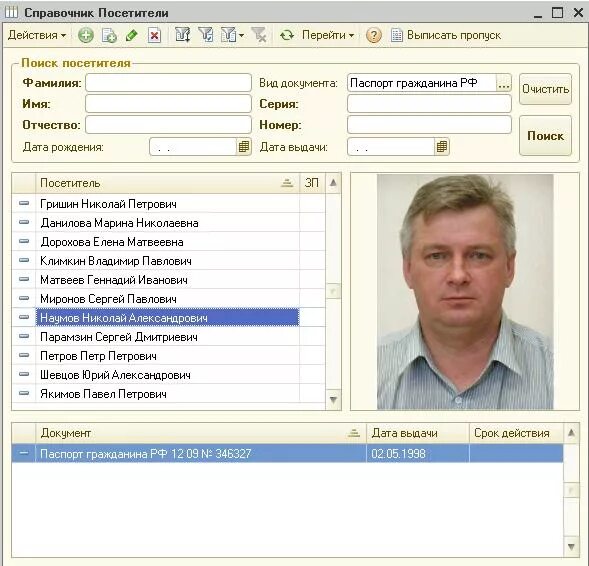Click the red X delete mark icon
The height and width of the screenshot is (566, 589).
pos(154,36)
